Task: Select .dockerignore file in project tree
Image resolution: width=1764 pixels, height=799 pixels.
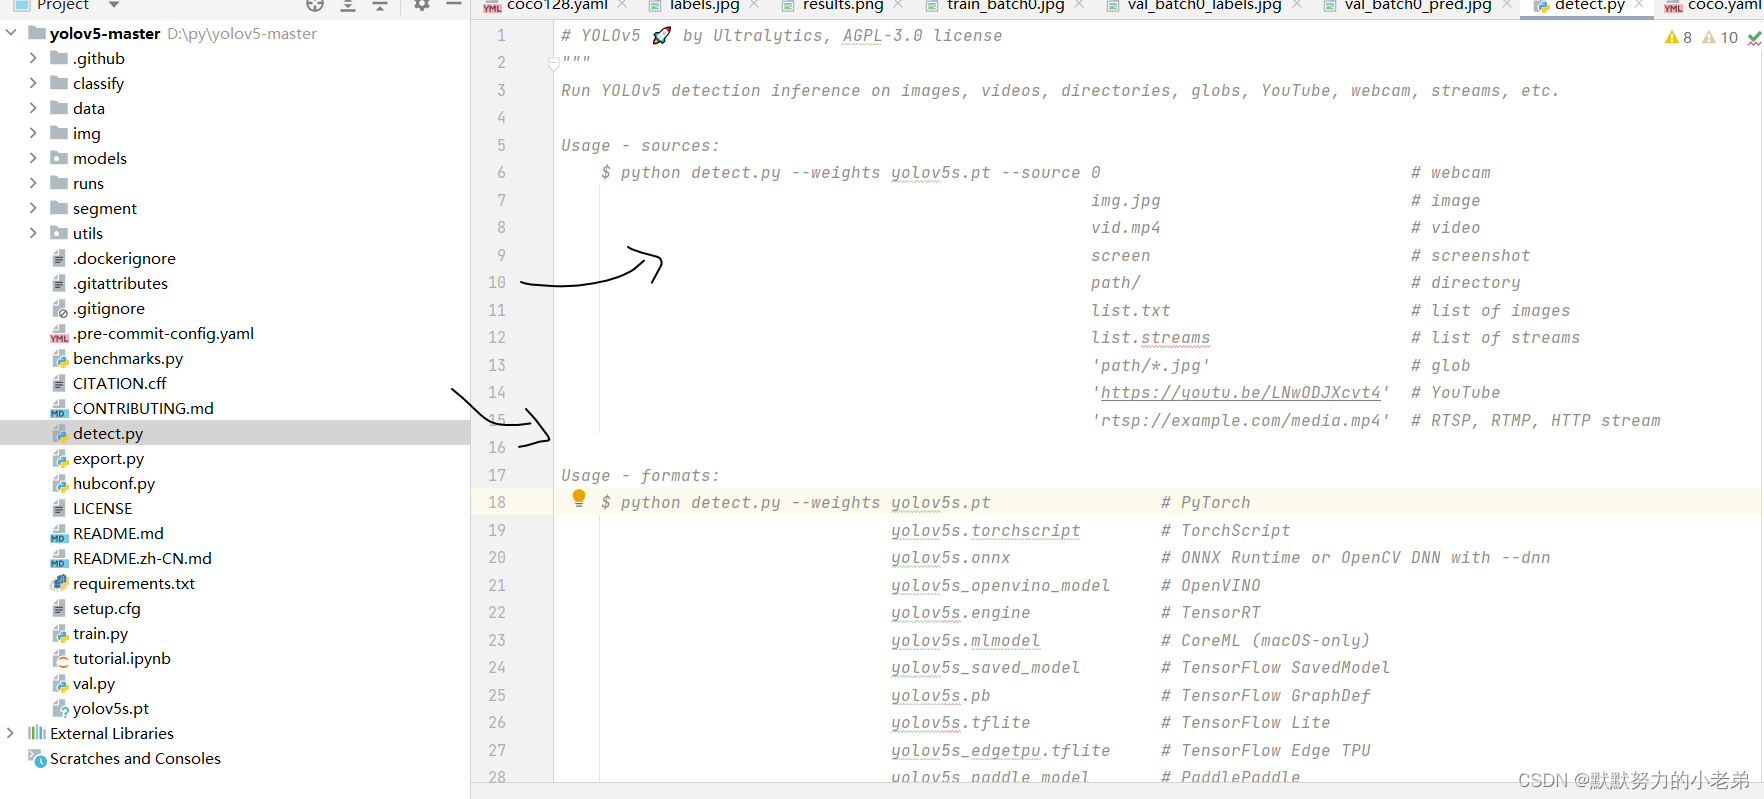Action: click(124, 258)
